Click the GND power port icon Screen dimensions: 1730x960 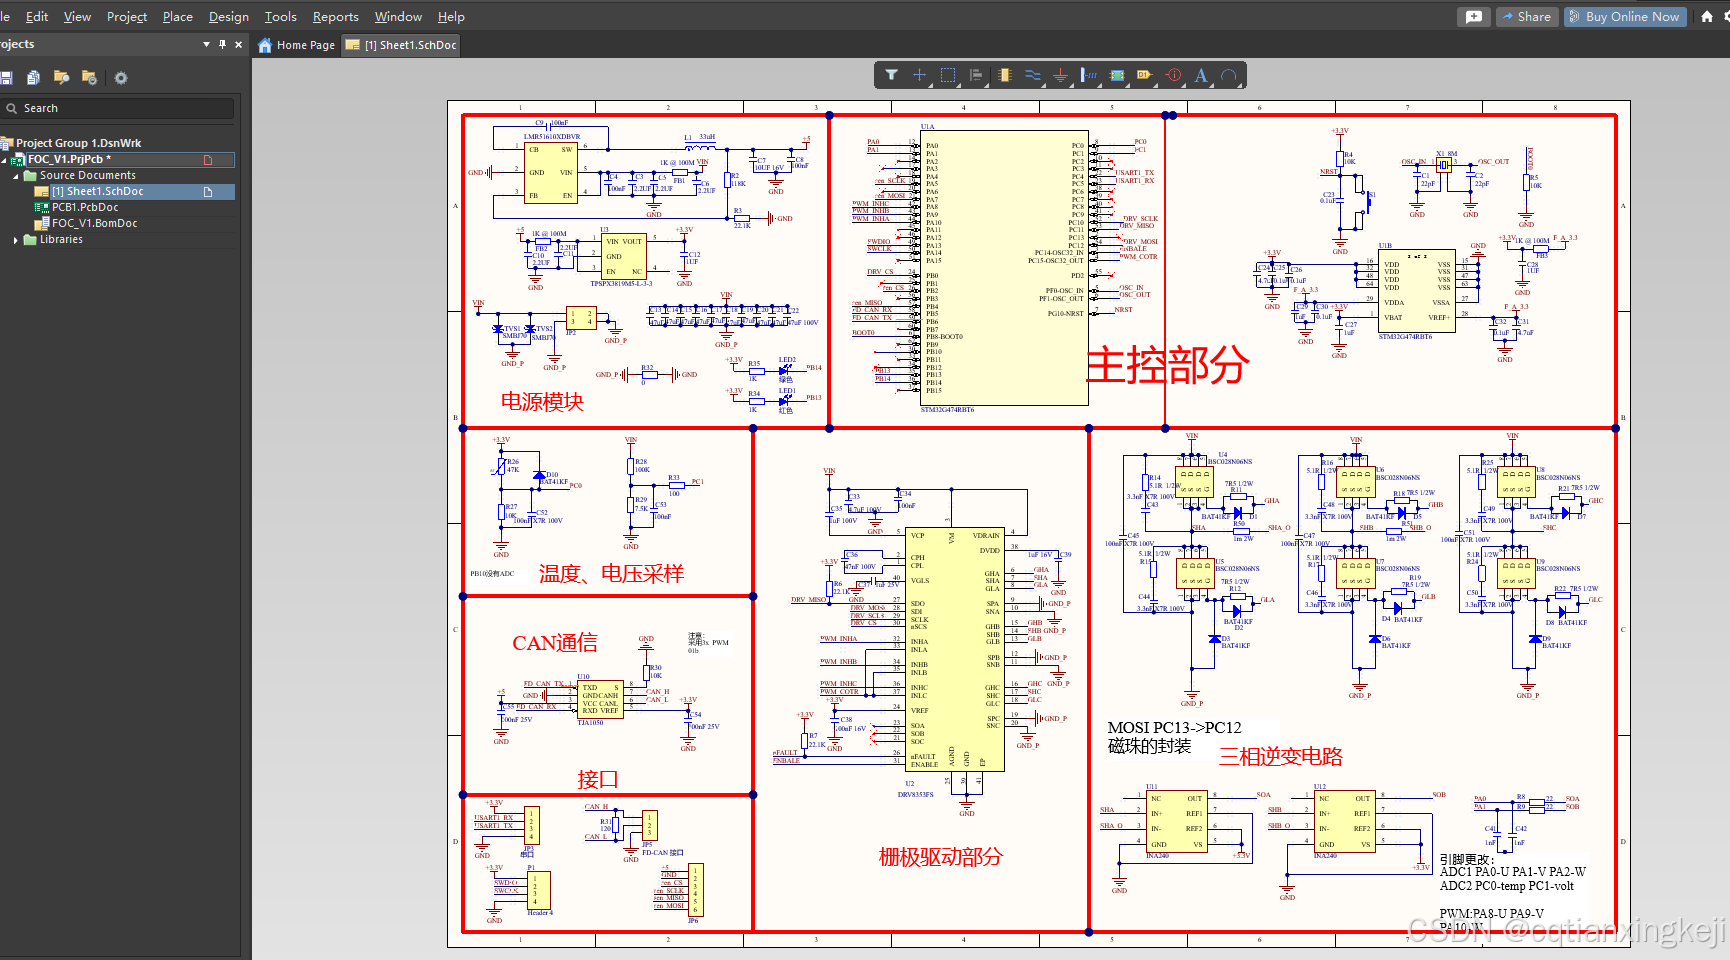tap(1060, 75)
